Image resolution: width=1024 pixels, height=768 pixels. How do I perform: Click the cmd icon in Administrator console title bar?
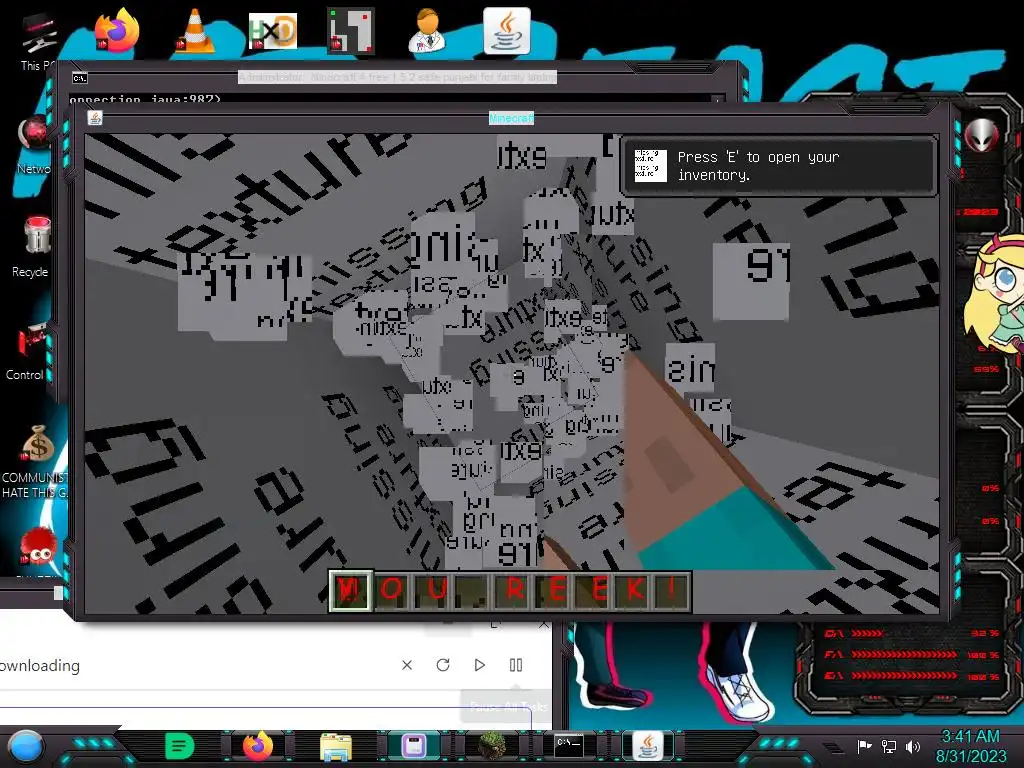click(80, 78)
